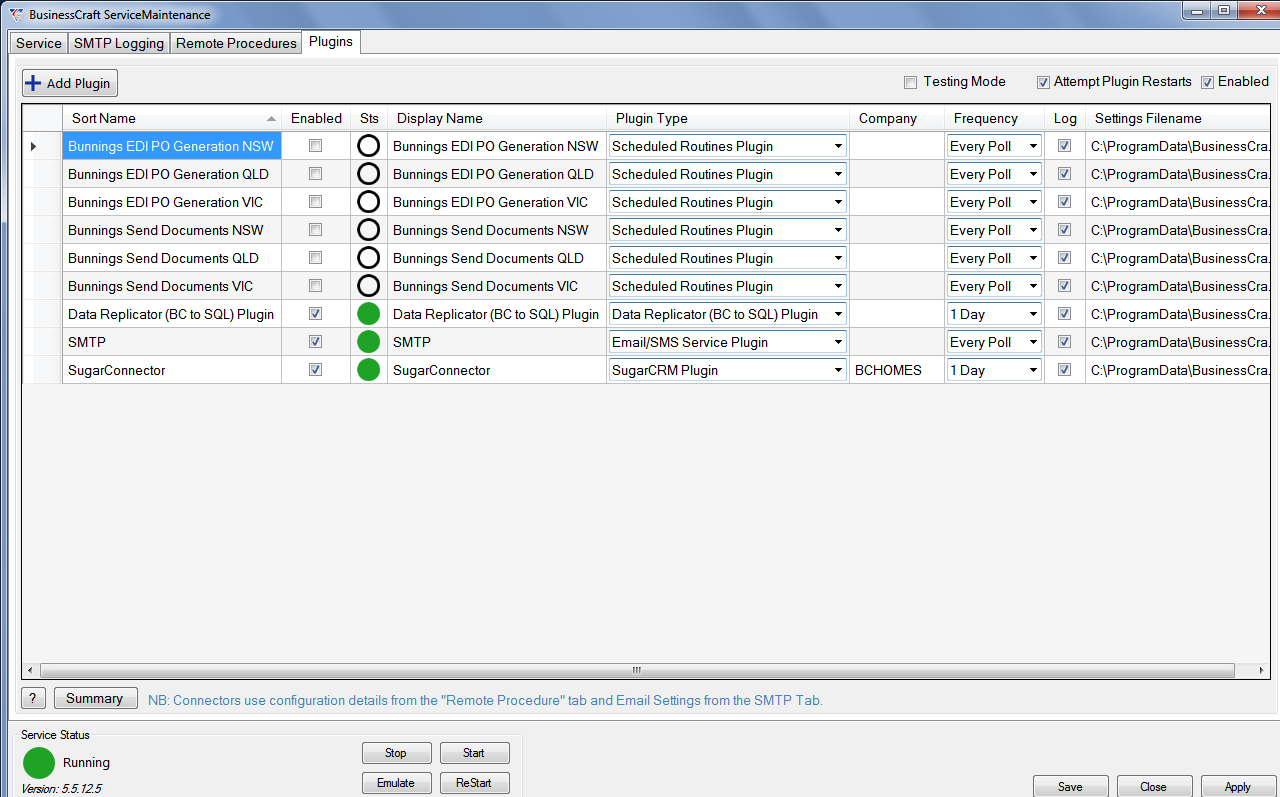Open Plugin Type dropdown for Bunnings Send Documents VIC

(x=837, y=286)
